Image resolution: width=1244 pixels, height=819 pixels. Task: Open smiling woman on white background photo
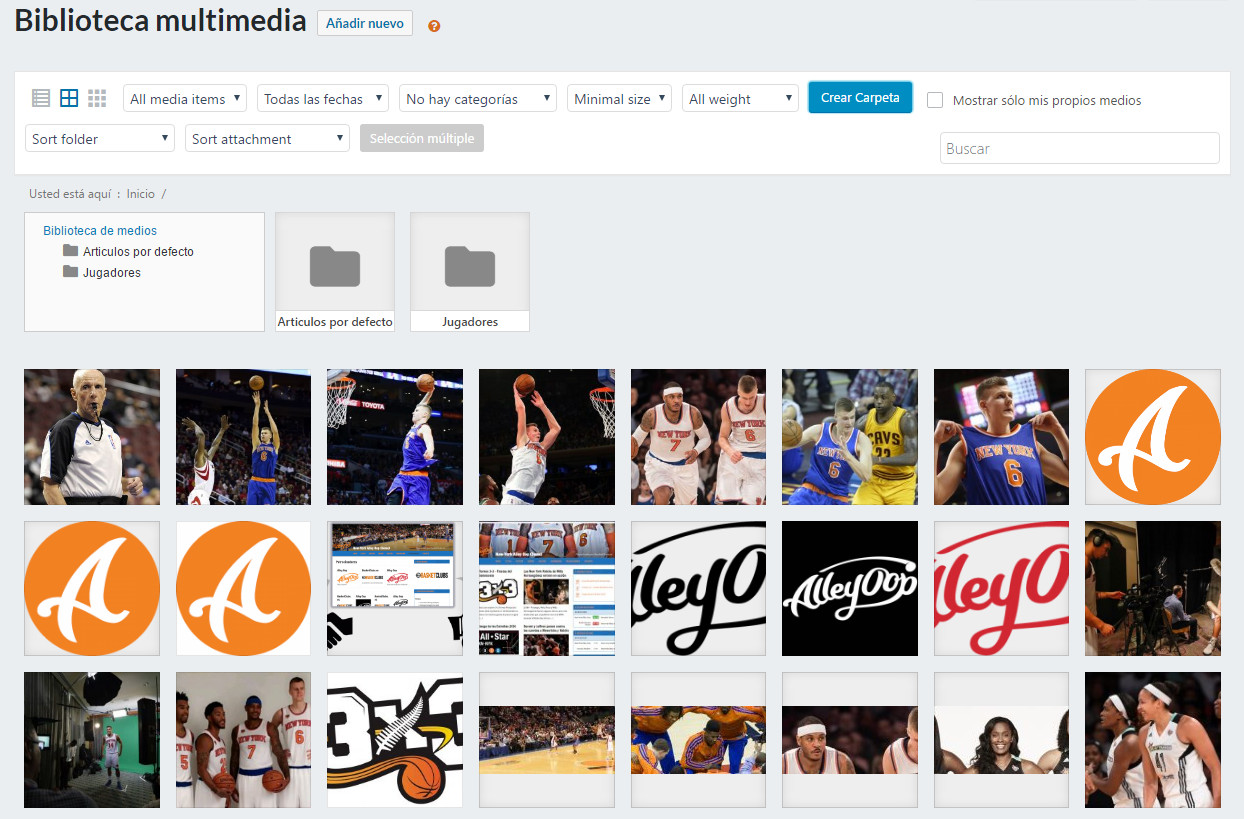1001,740
